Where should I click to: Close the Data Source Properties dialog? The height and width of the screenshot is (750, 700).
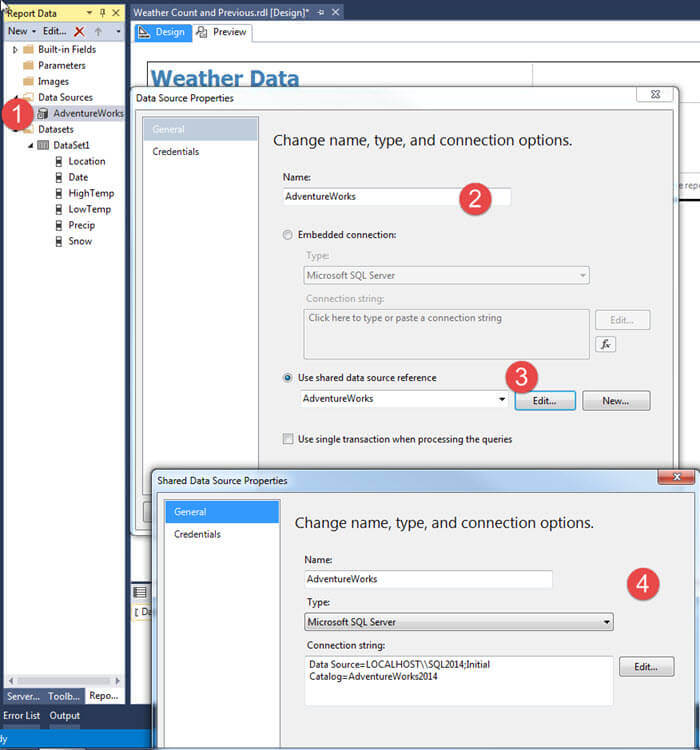(x=655, y=94)
